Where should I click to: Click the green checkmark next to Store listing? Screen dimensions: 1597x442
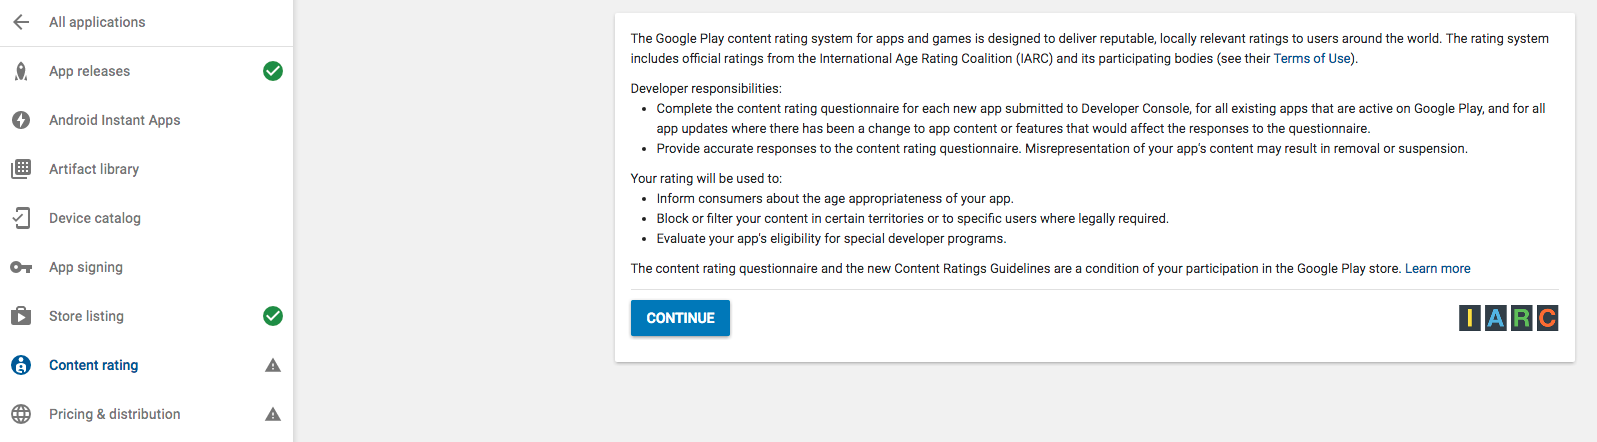[x=273, y=316]
